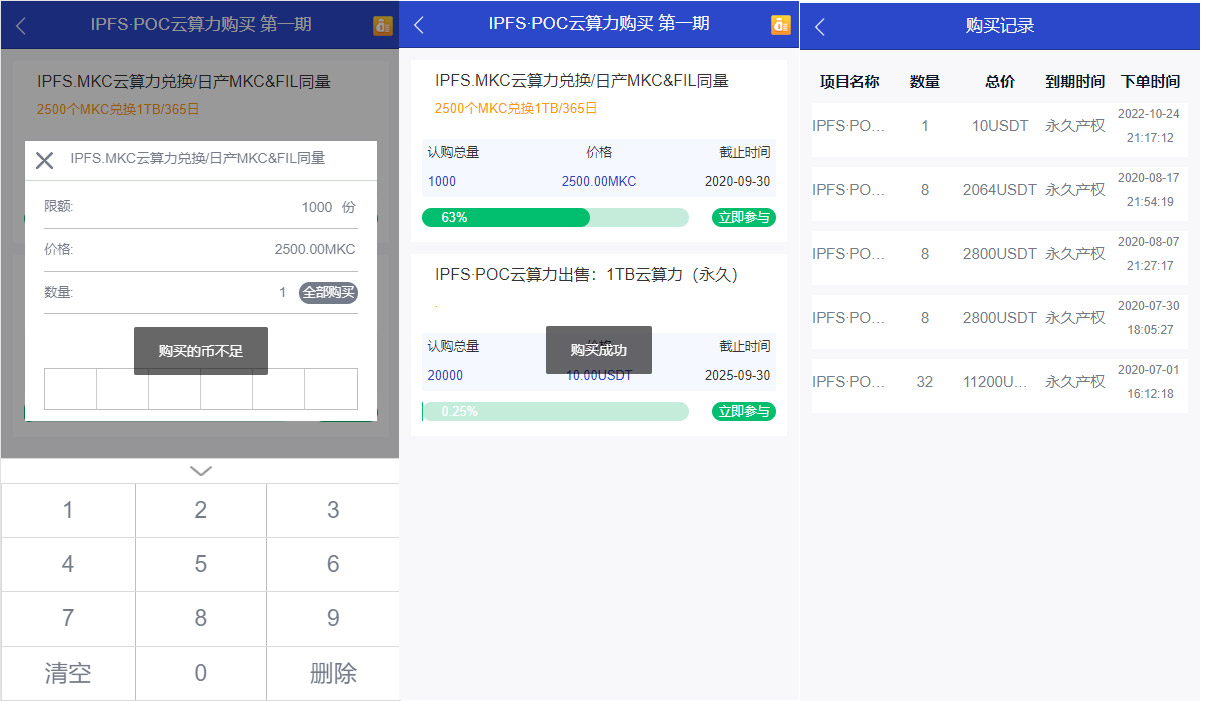Viewport: 1207px width, 701px height.
Task: Click the 2020-09-30 deadline date
Action: [x=738, y=181]
